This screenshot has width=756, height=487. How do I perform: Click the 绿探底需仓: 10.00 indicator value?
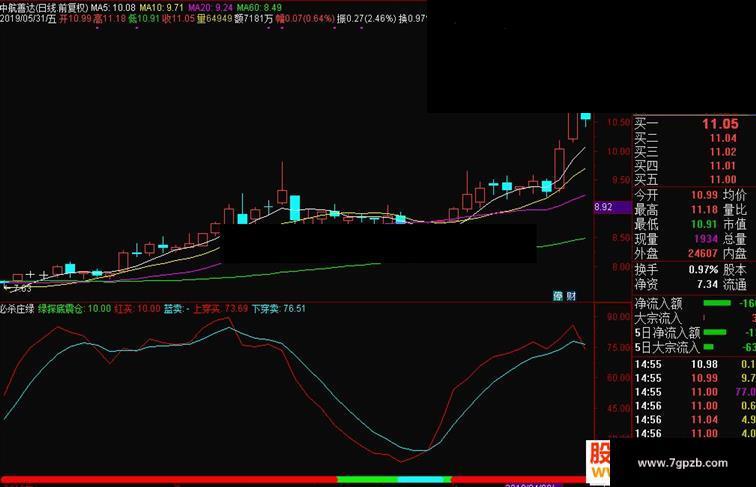(74, 309)
